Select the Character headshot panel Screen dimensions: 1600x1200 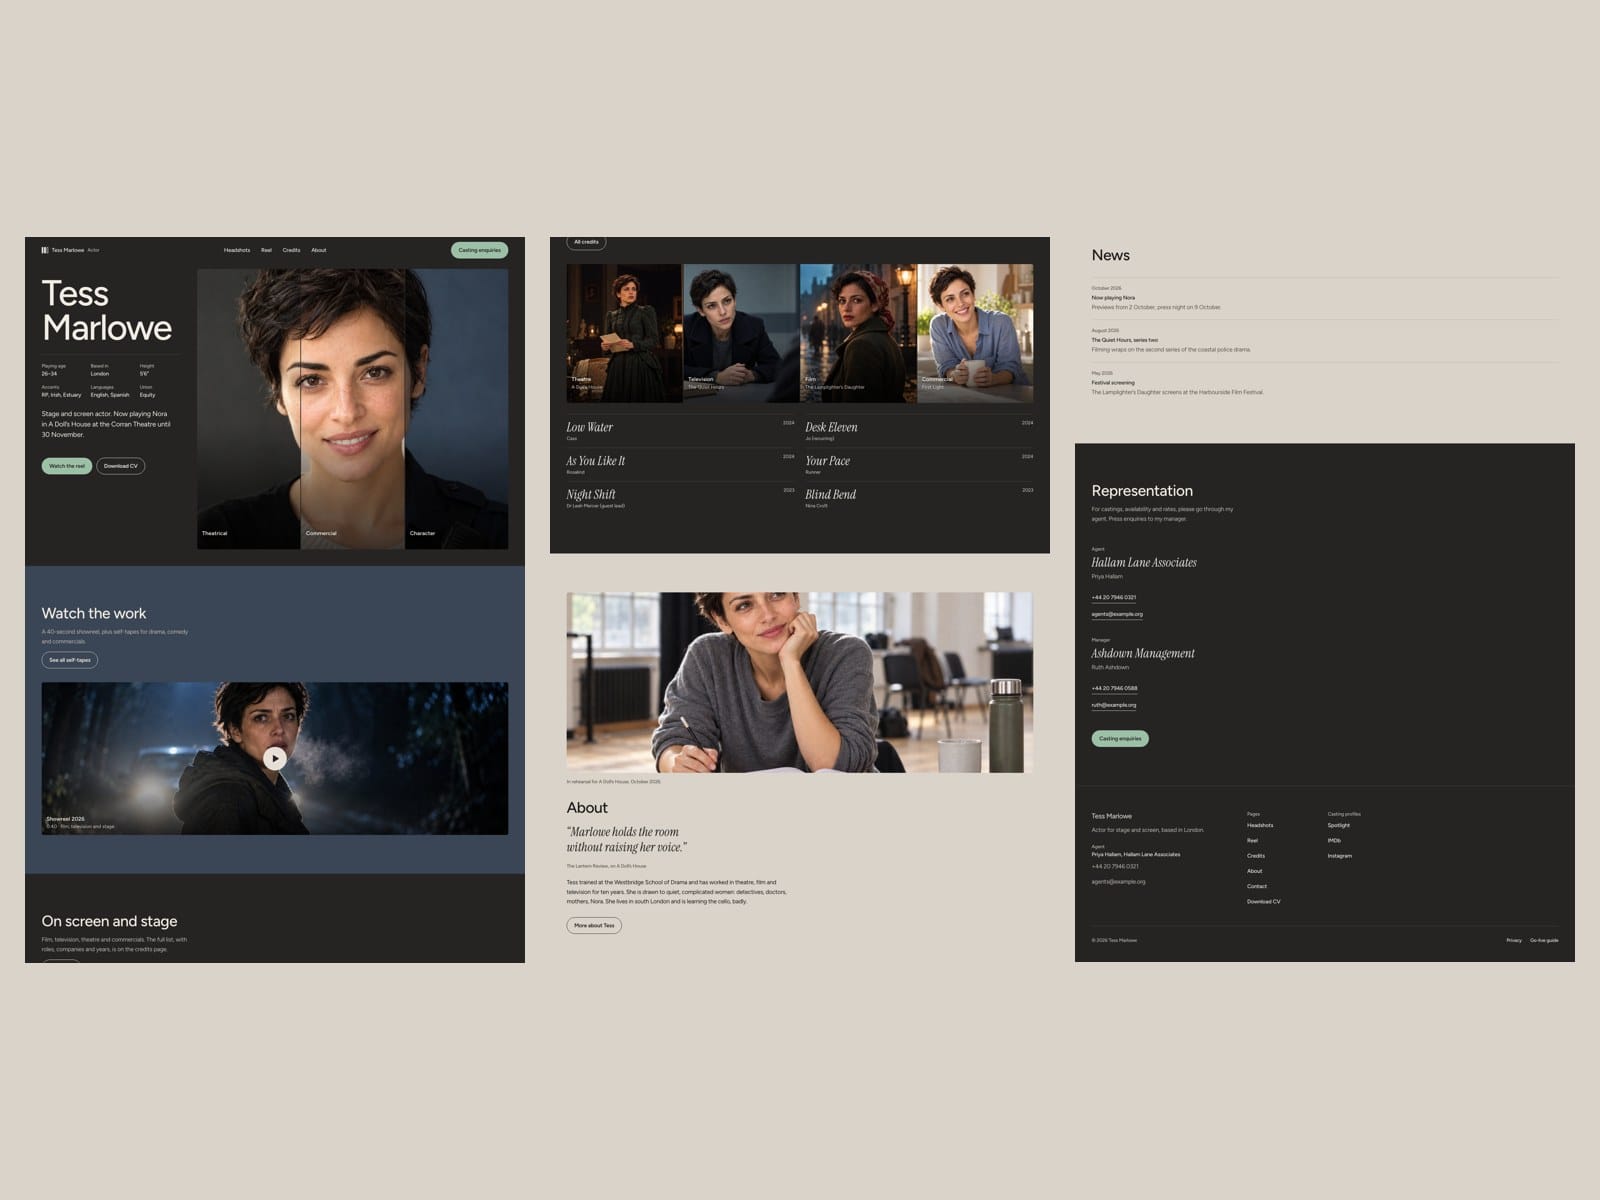[457, 409]
